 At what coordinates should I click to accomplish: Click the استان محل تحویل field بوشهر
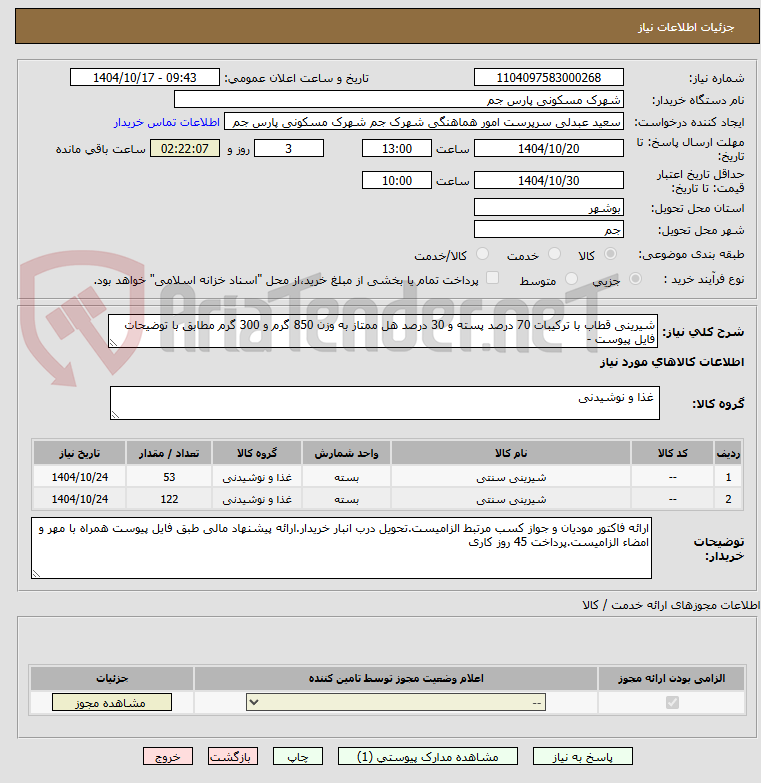(x=549, y=207)
